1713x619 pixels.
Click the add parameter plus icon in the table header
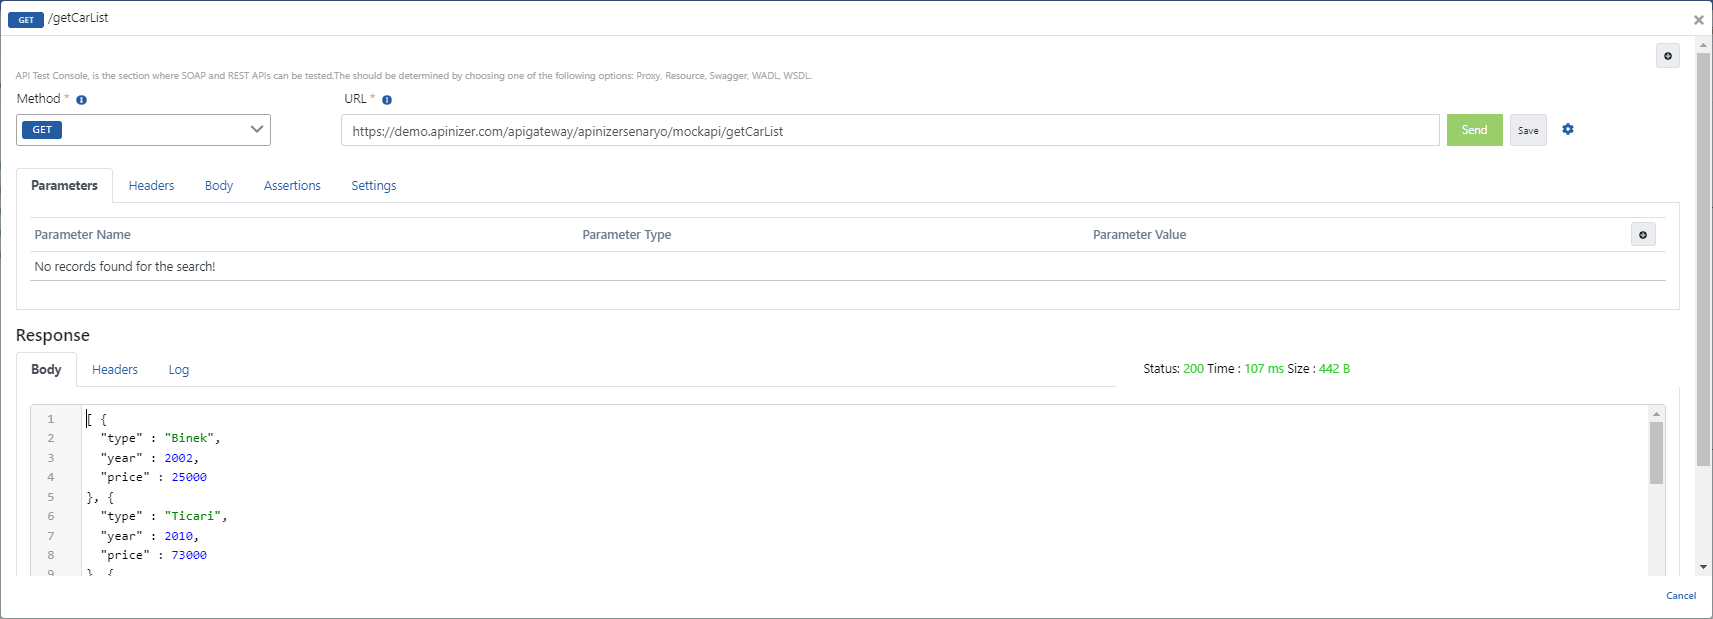[x=1643, y=234]
